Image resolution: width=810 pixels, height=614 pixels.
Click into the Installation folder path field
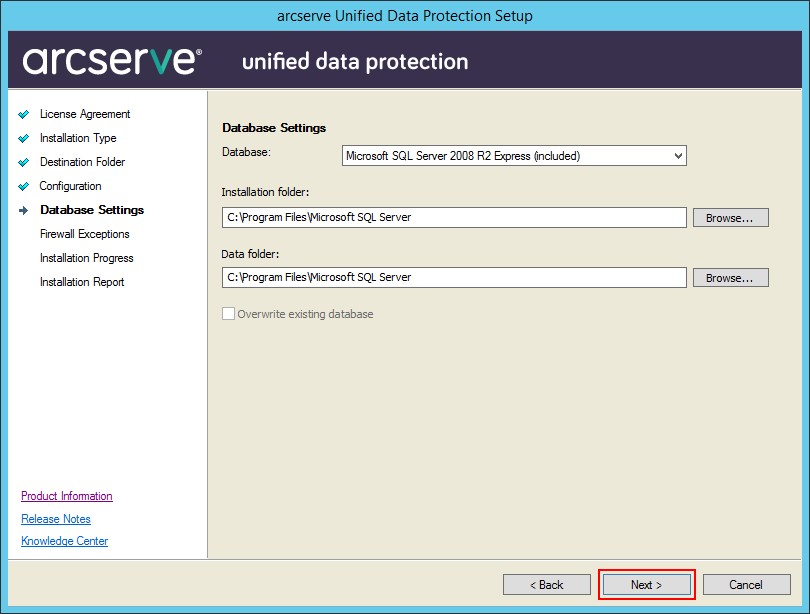click(x=454, y=217)
